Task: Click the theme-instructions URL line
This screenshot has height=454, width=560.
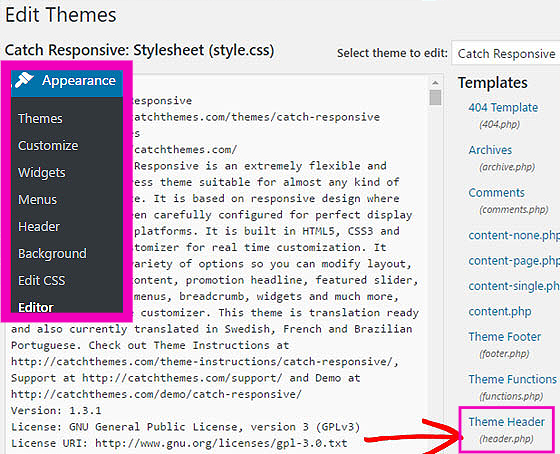Action: (205, 362)
